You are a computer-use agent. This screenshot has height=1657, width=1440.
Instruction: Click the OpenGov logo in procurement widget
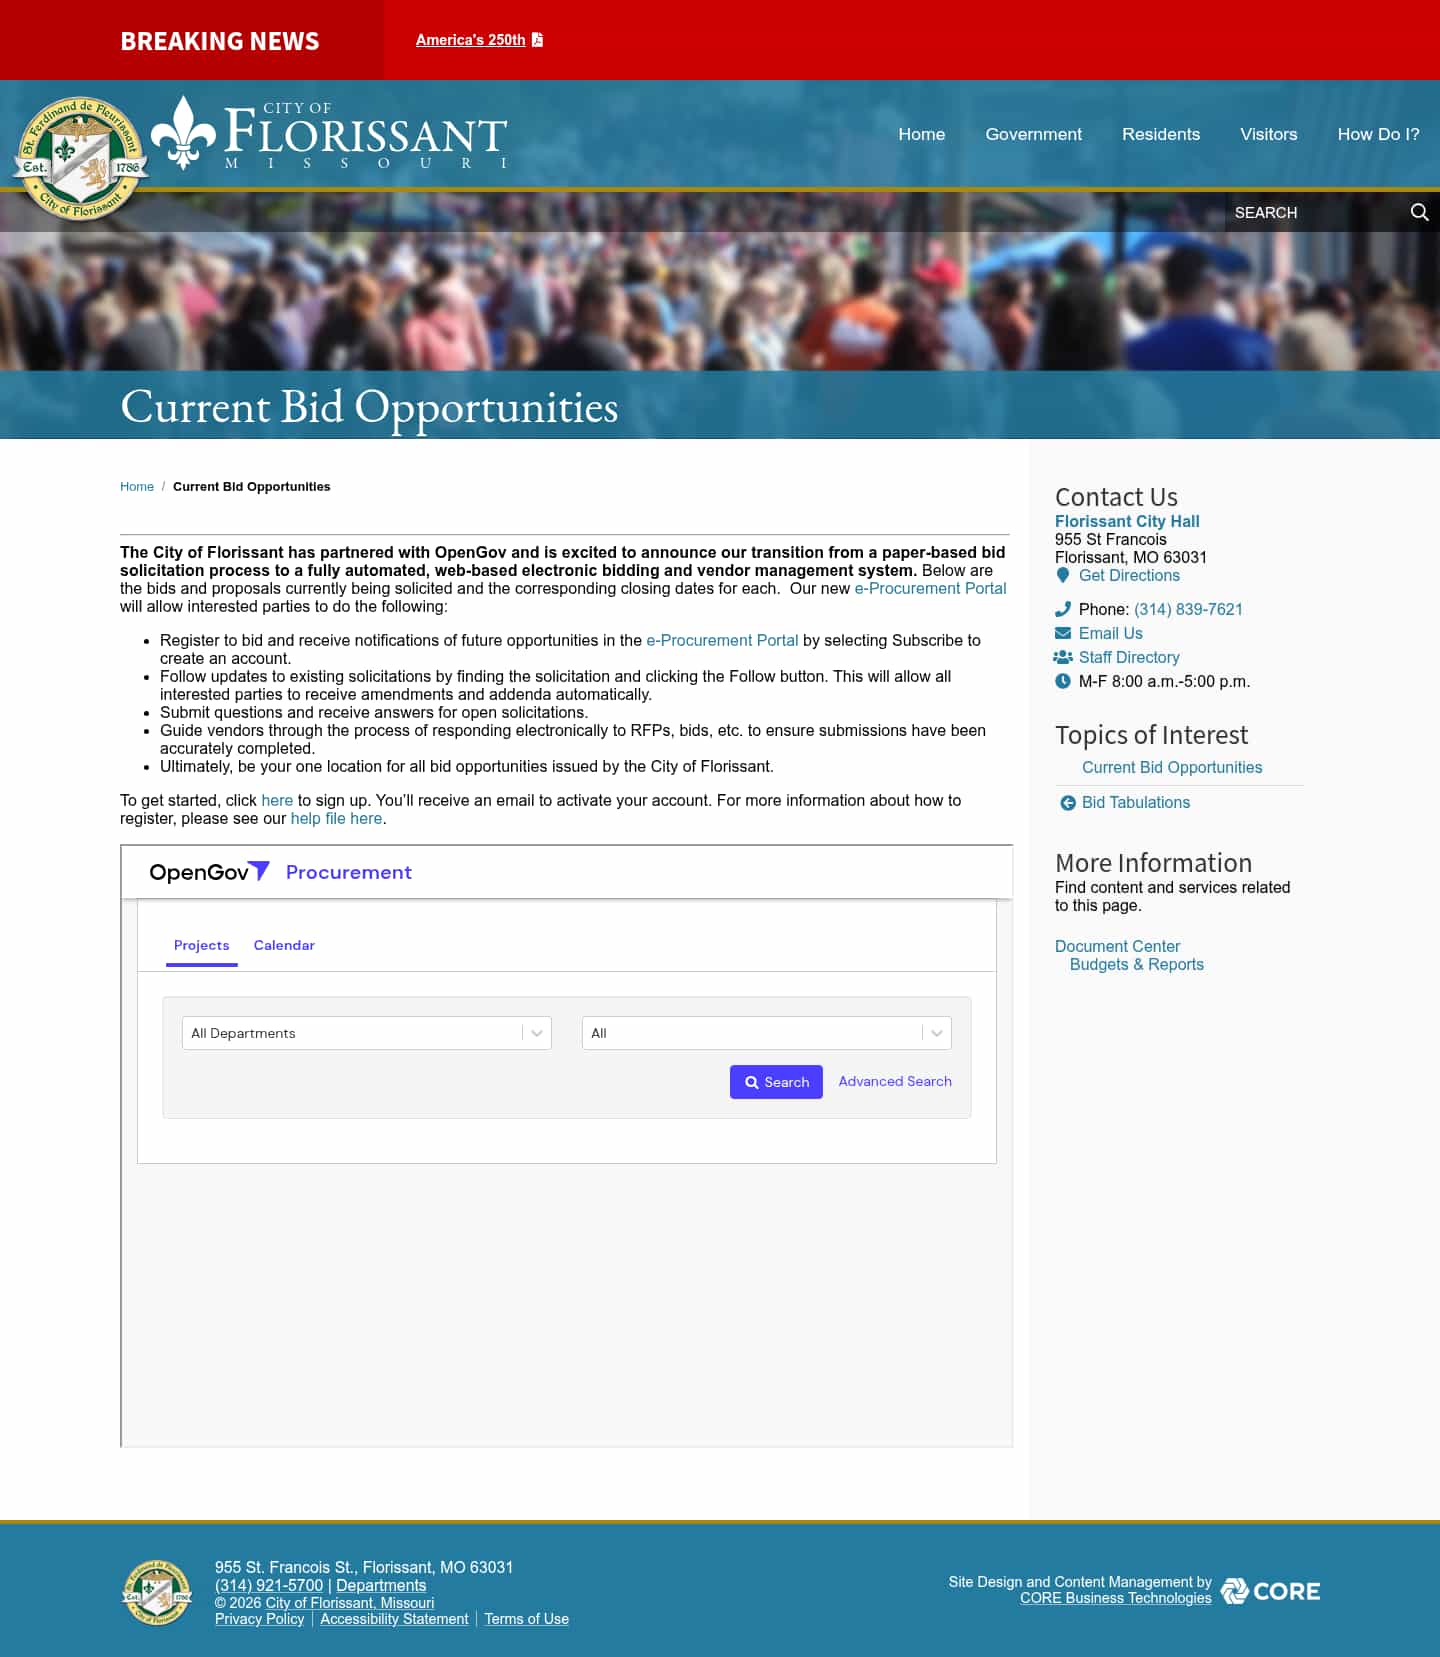(209, 872)
